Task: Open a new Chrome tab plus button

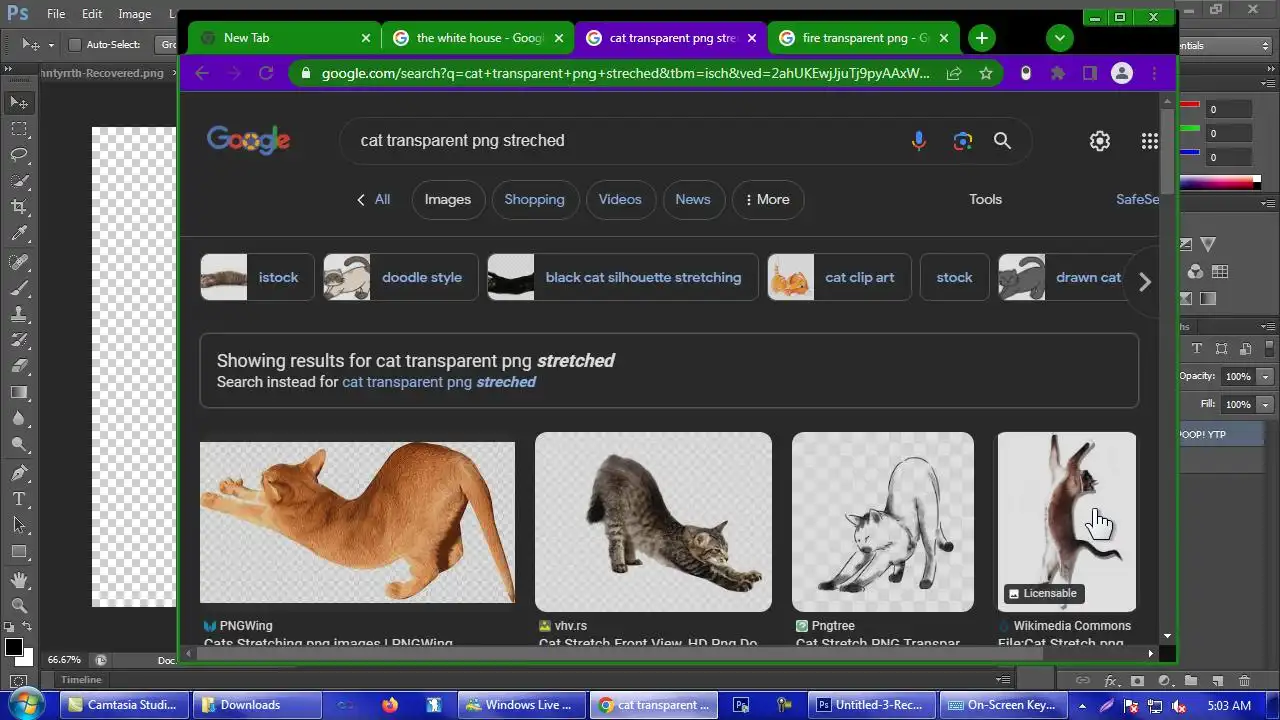Action: point(982,38)
